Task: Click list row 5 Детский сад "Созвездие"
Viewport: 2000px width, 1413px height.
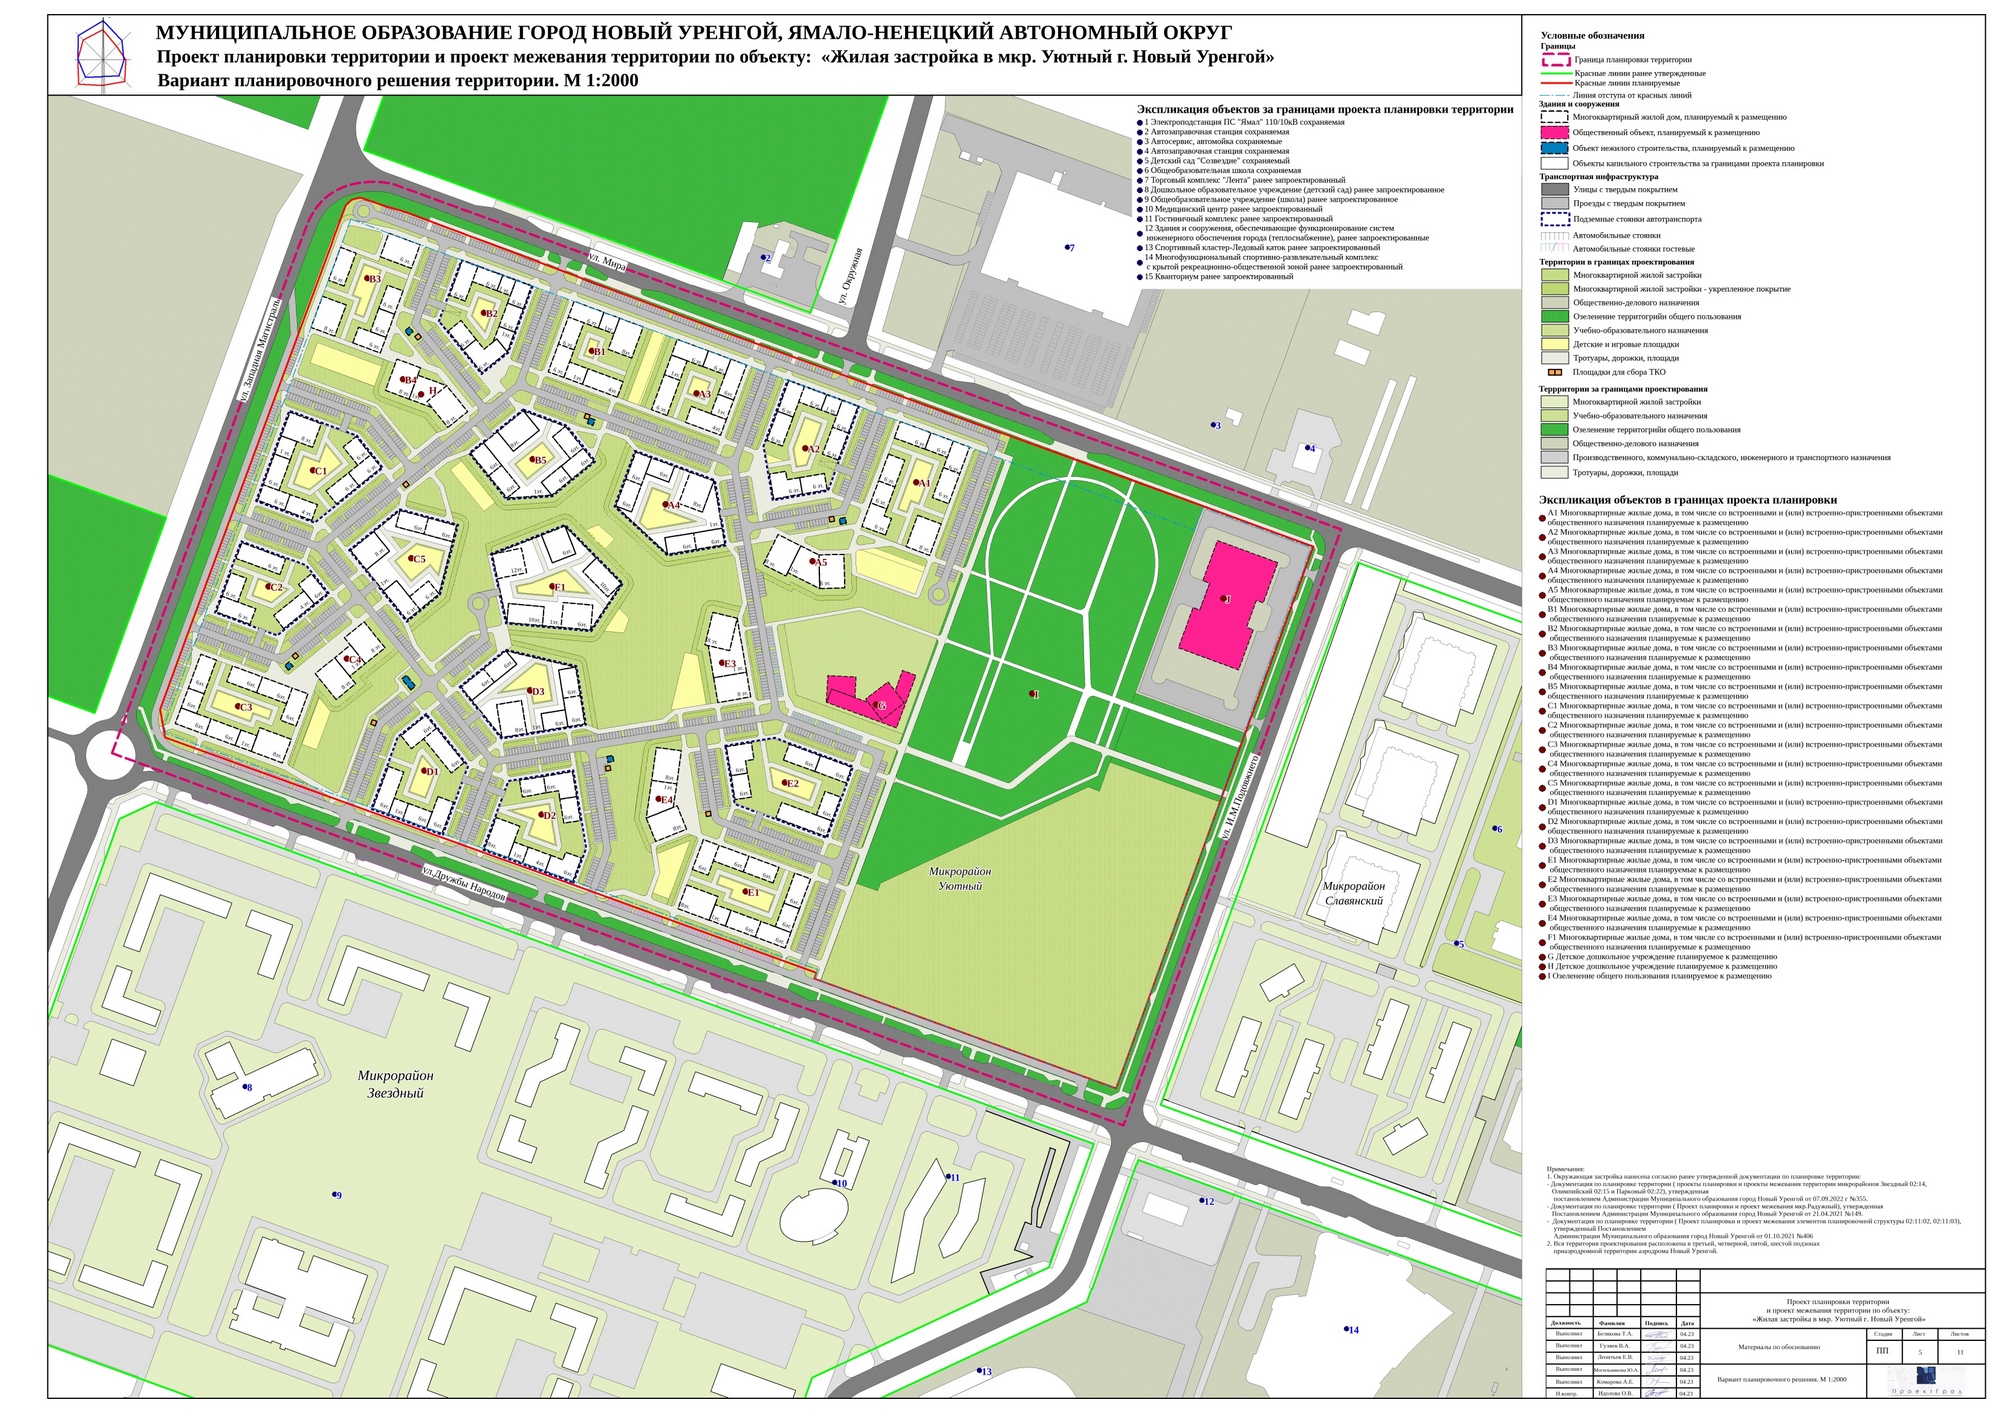Action: [1213, 161]
